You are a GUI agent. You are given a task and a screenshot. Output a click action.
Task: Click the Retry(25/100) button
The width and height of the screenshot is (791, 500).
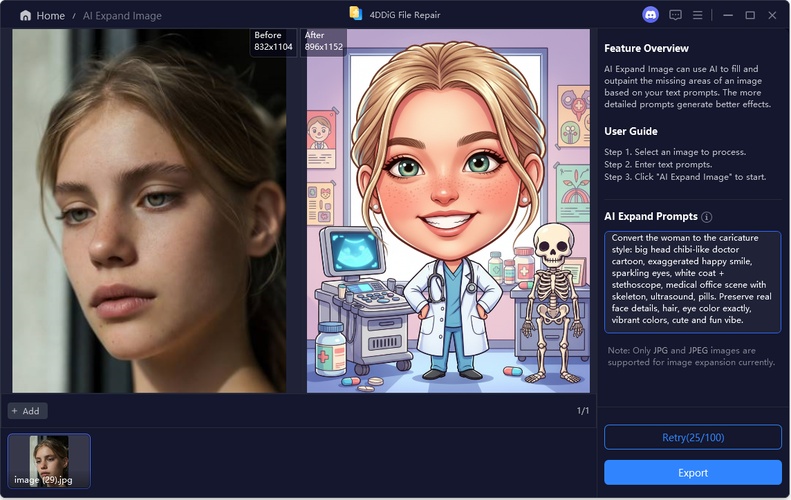pyautogui.click(x=693, y=437)
